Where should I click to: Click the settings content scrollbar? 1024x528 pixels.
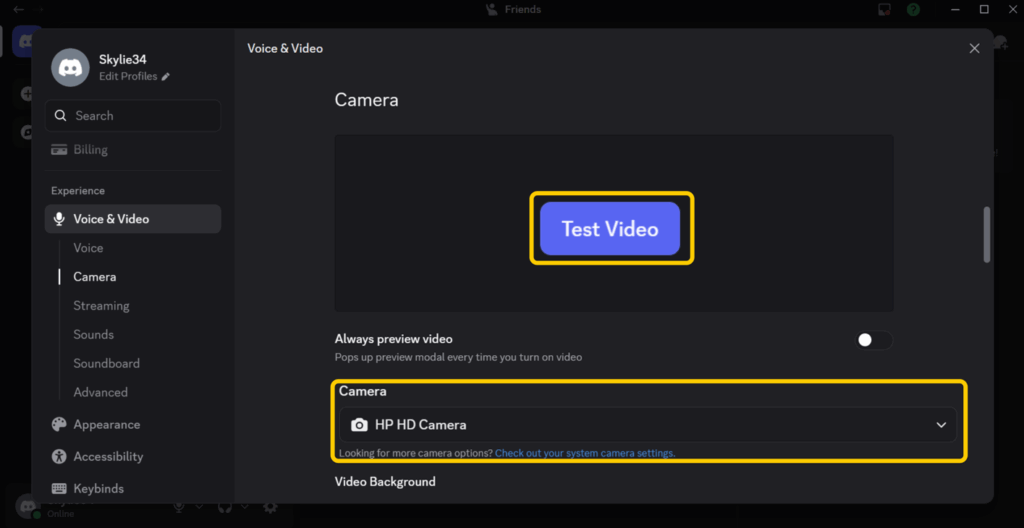(x=987, y=235)
